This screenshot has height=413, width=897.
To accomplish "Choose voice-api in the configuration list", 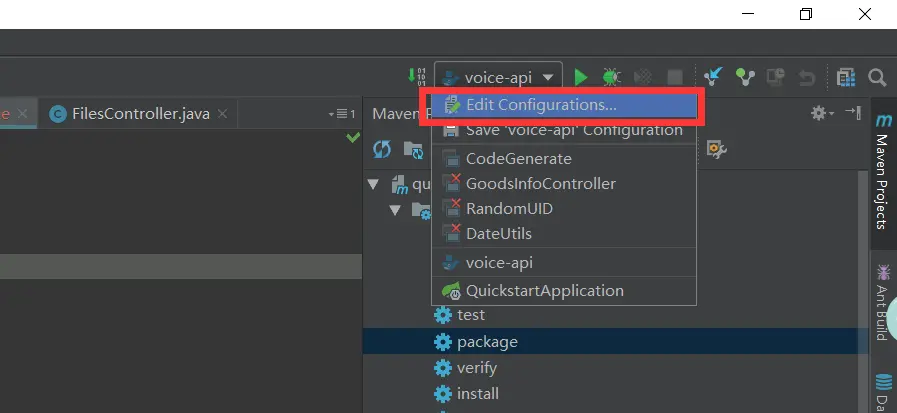I will 563,263.
